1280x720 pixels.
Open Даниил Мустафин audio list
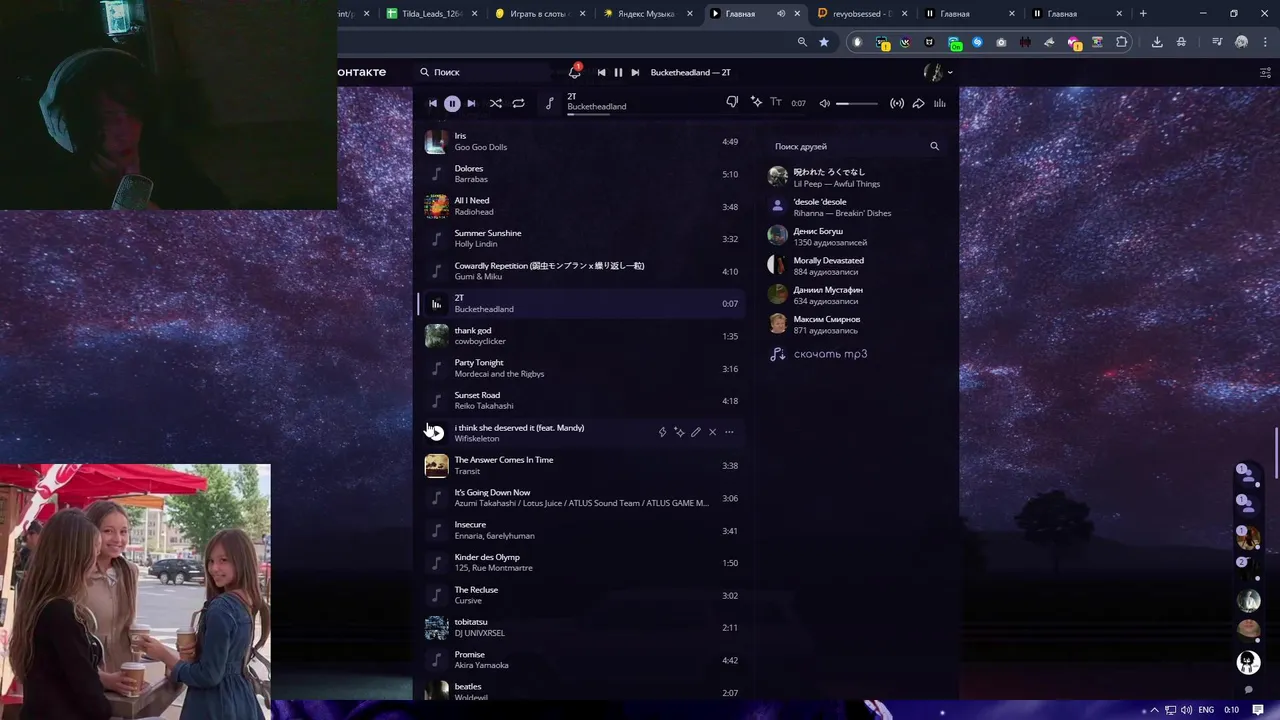[855, 295]
